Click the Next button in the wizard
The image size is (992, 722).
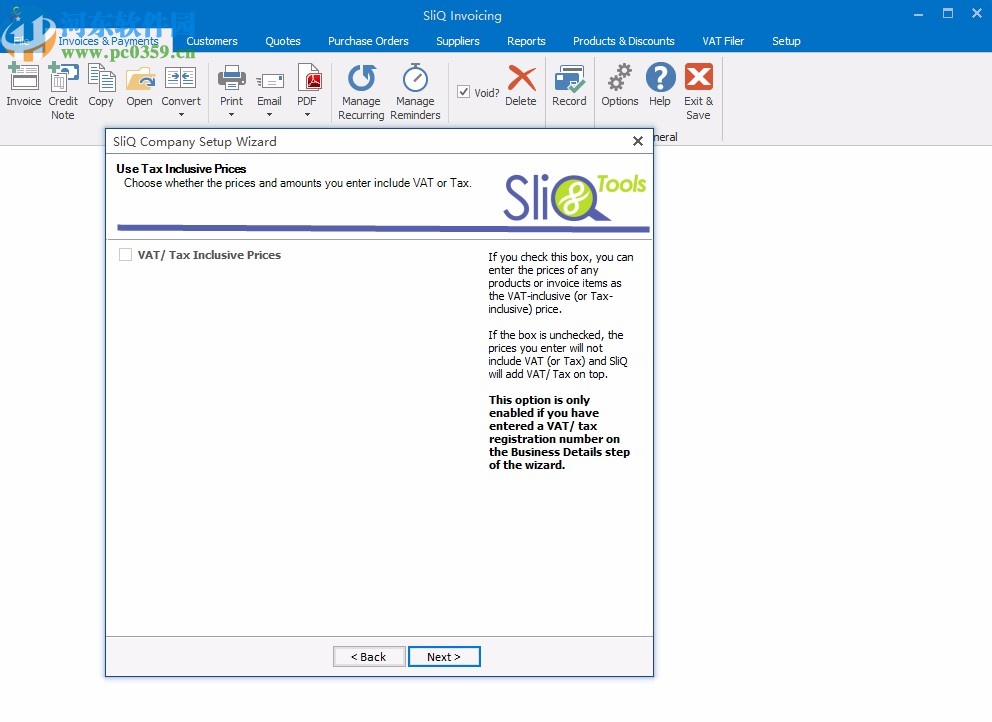444,657
